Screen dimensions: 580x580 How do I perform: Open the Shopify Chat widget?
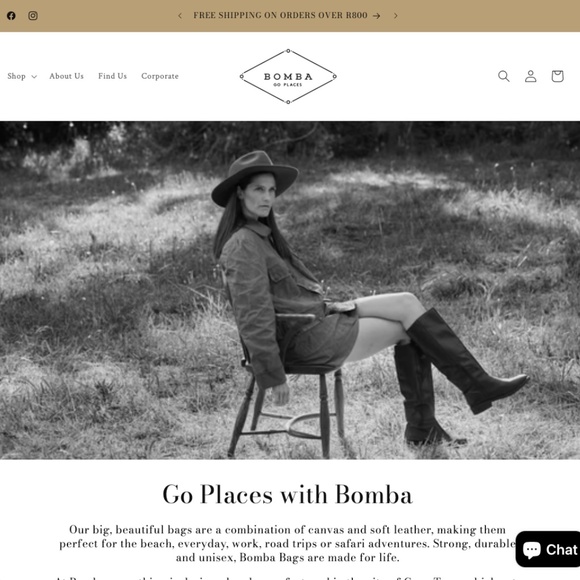[x=548, y=549]
